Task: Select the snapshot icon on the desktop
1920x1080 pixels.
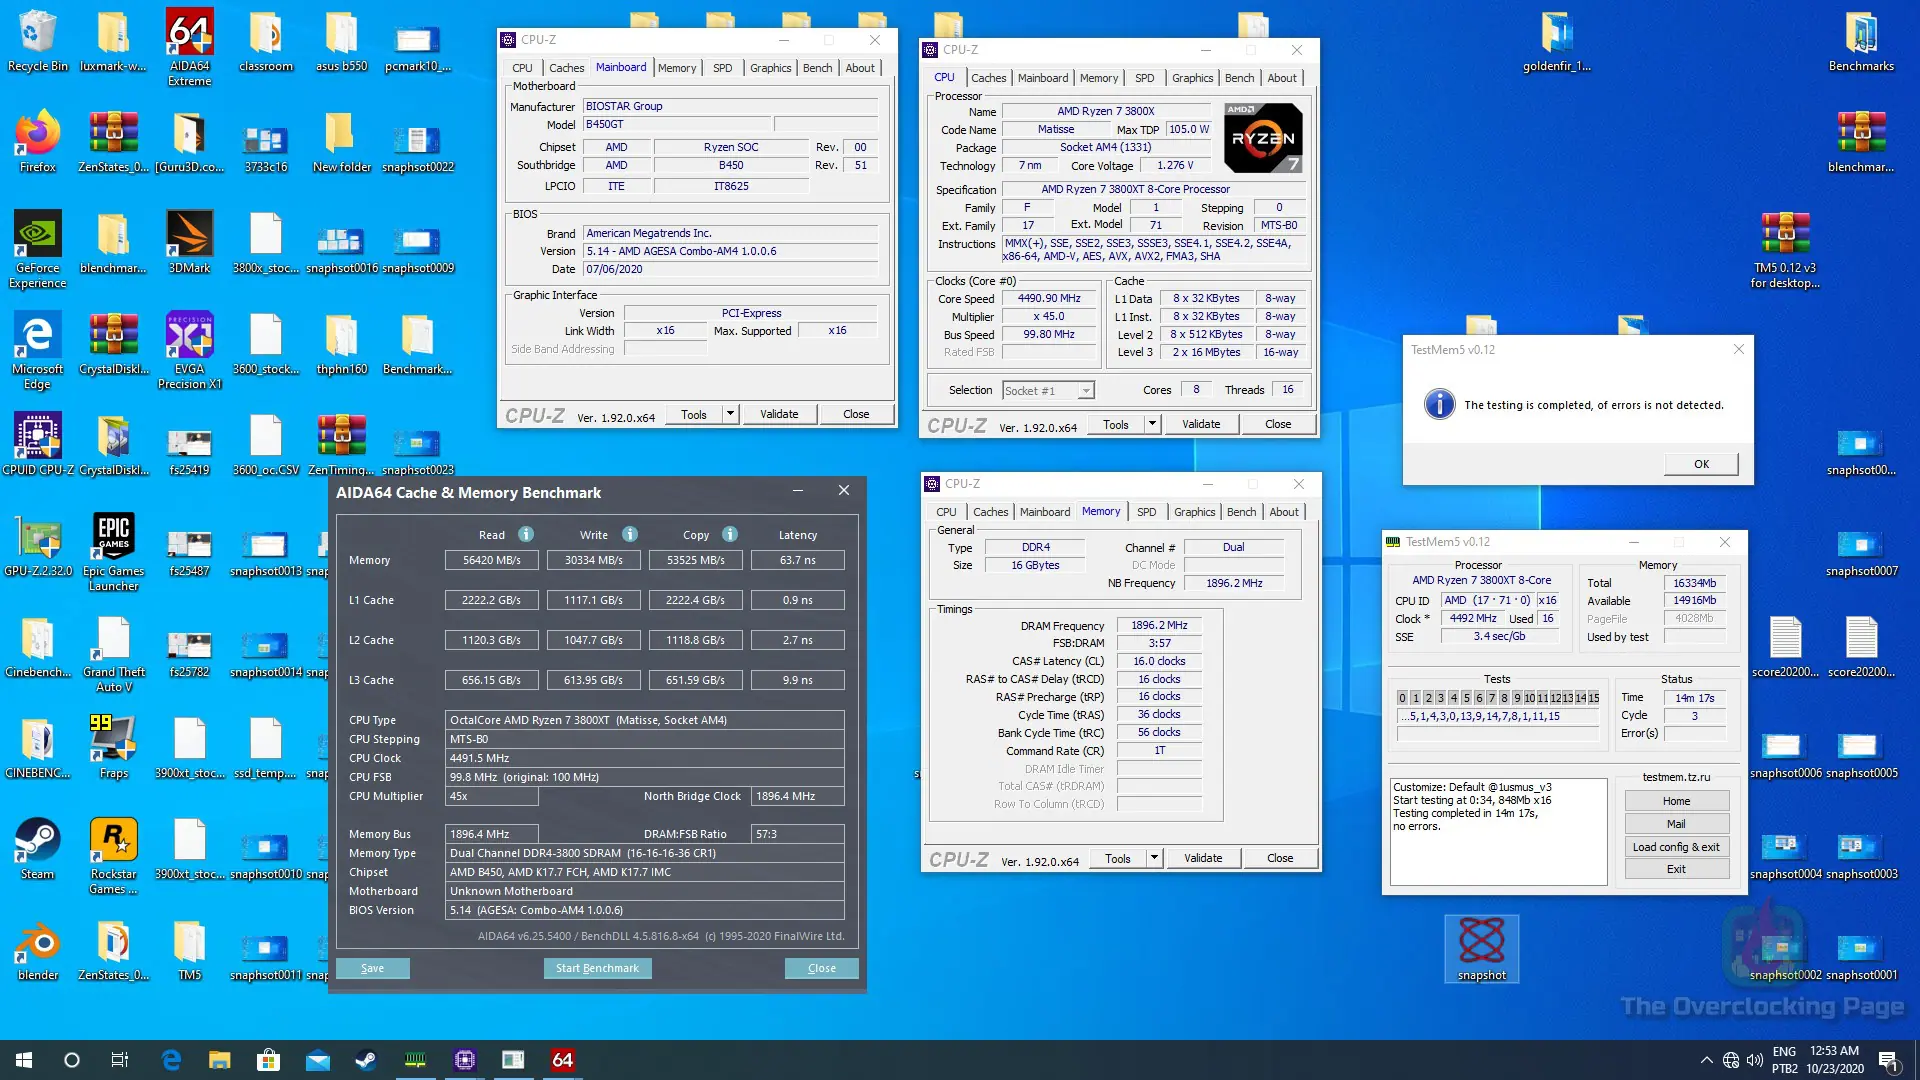Action: 1481,949
